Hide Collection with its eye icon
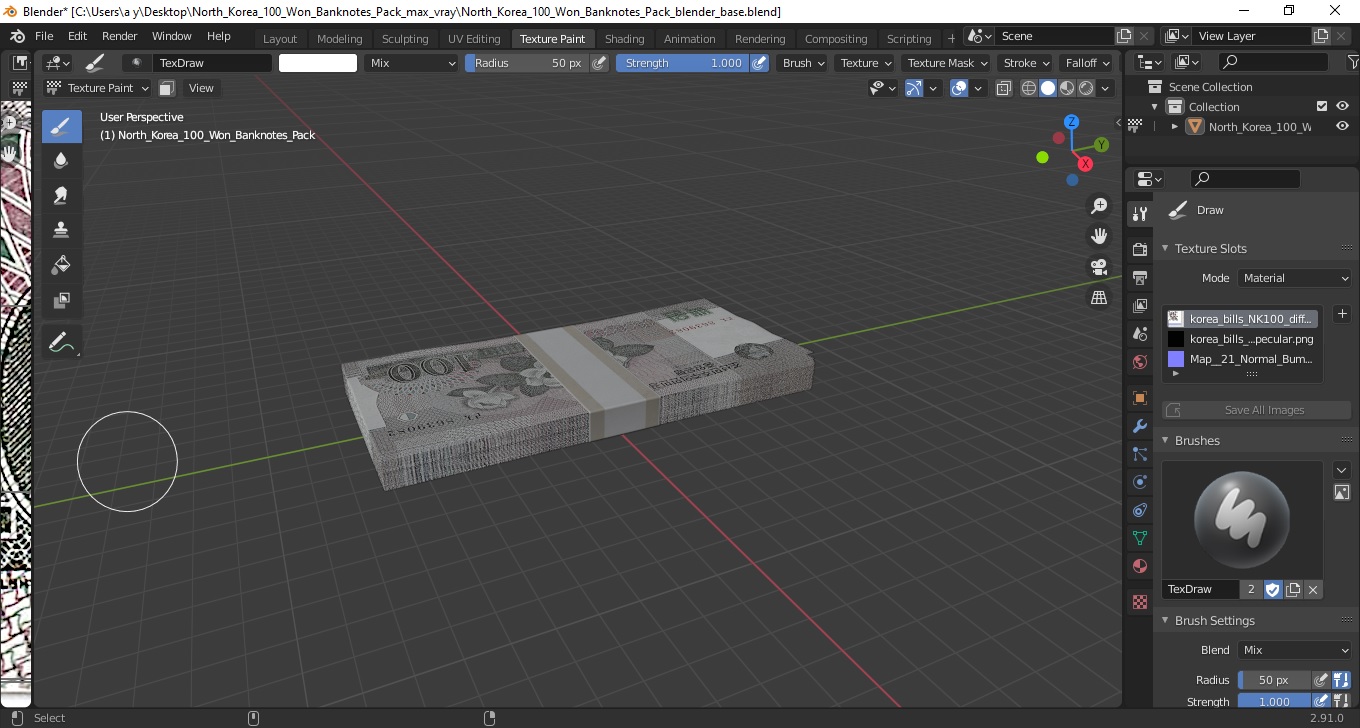Screen dimensions: 1360x728 (1342, 106)
